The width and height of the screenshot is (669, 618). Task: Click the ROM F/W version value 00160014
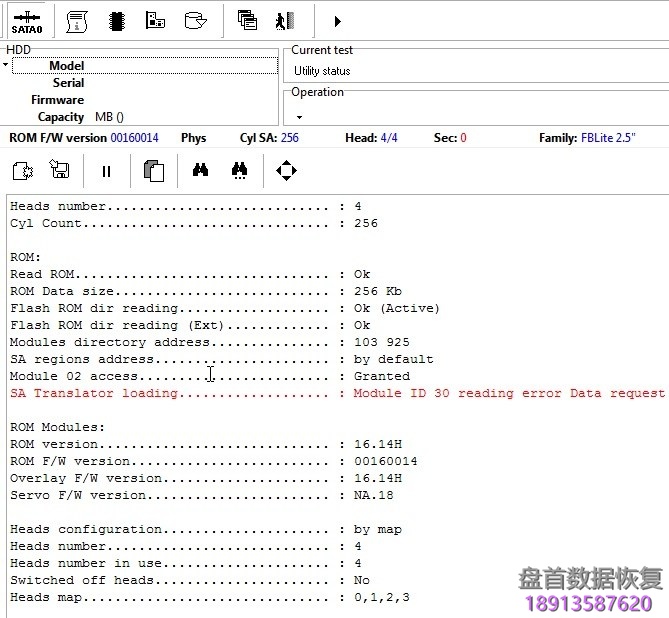click(134, 138)
